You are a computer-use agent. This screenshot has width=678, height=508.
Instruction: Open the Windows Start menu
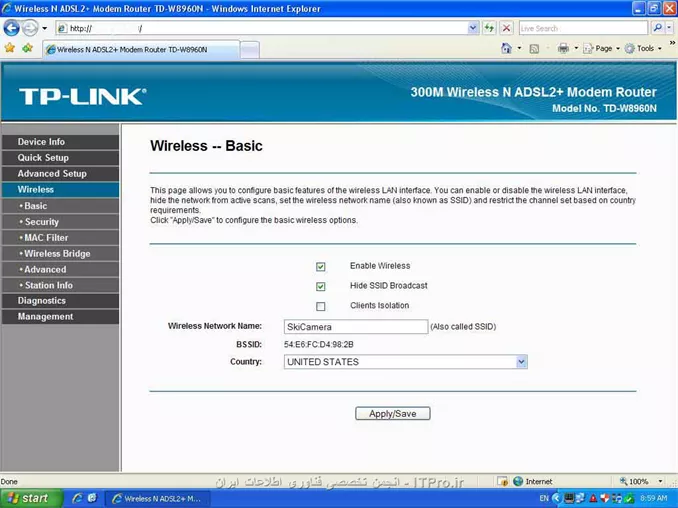coord(31,498)
